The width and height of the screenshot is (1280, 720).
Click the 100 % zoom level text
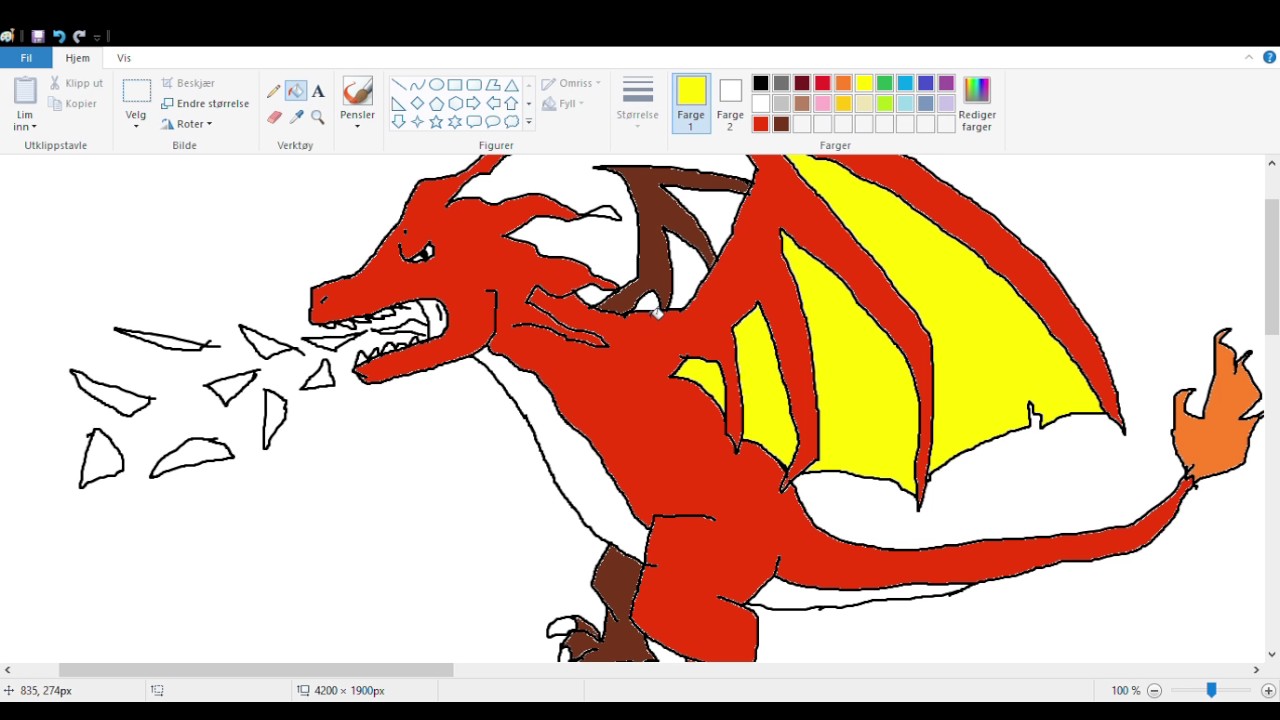(1125, 690)
